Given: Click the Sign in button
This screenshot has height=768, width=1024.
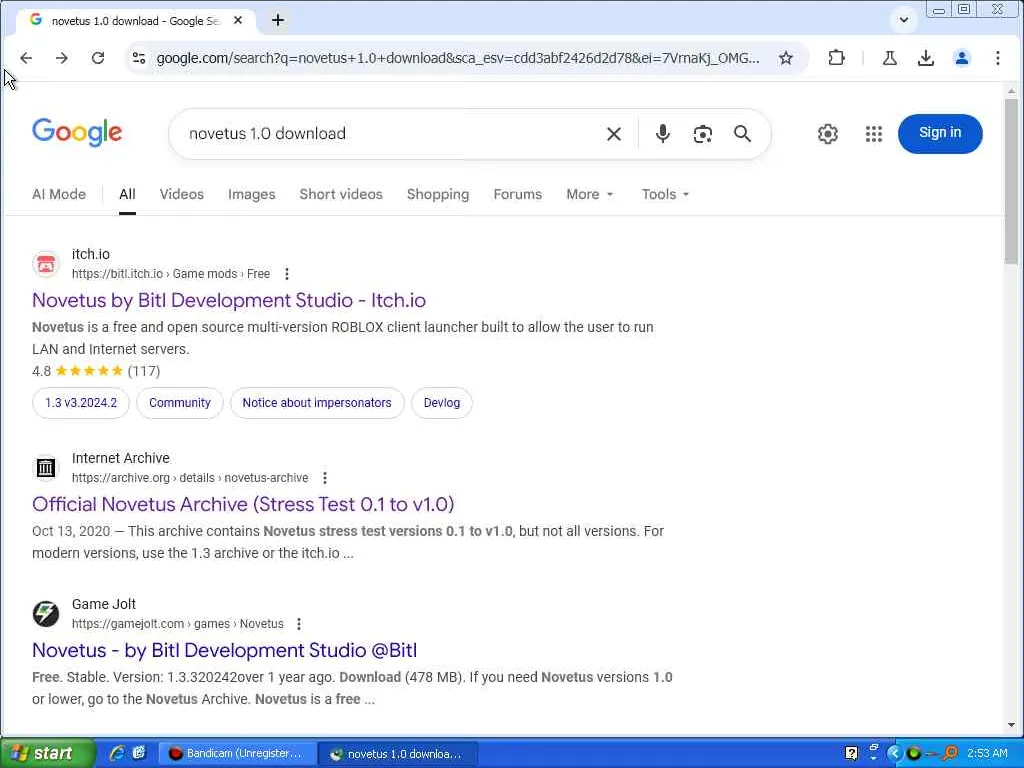Looking at the screenshot, I should [x=940, y=133].
